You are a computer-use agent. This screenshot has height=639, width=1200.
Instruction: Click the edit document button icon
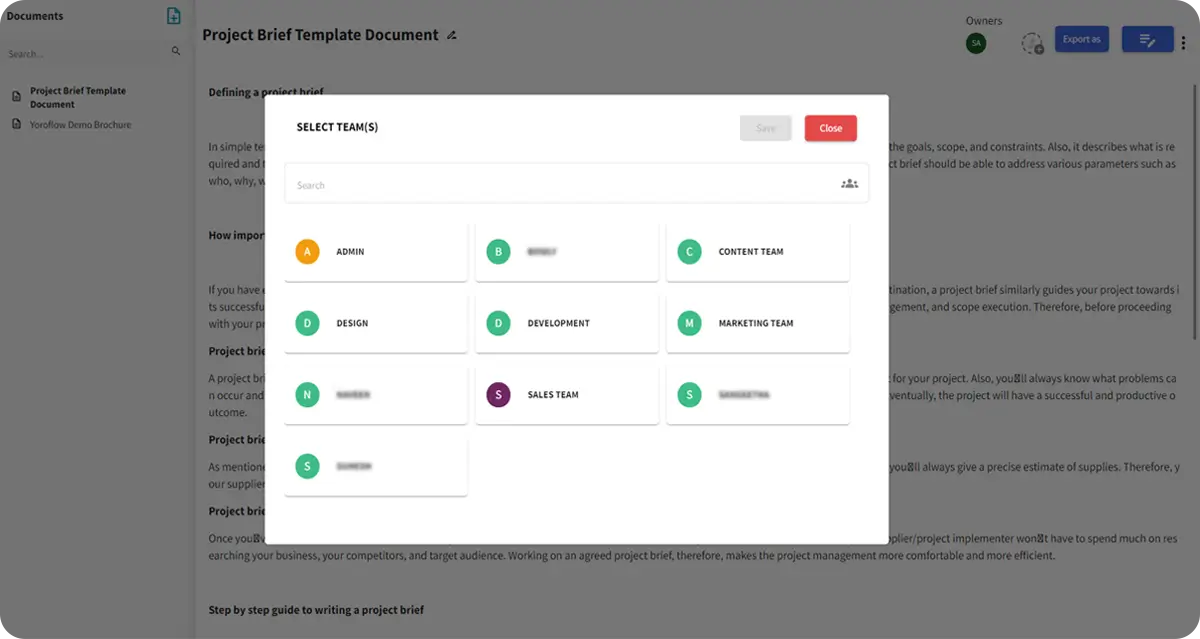[x=1147, y=40]
